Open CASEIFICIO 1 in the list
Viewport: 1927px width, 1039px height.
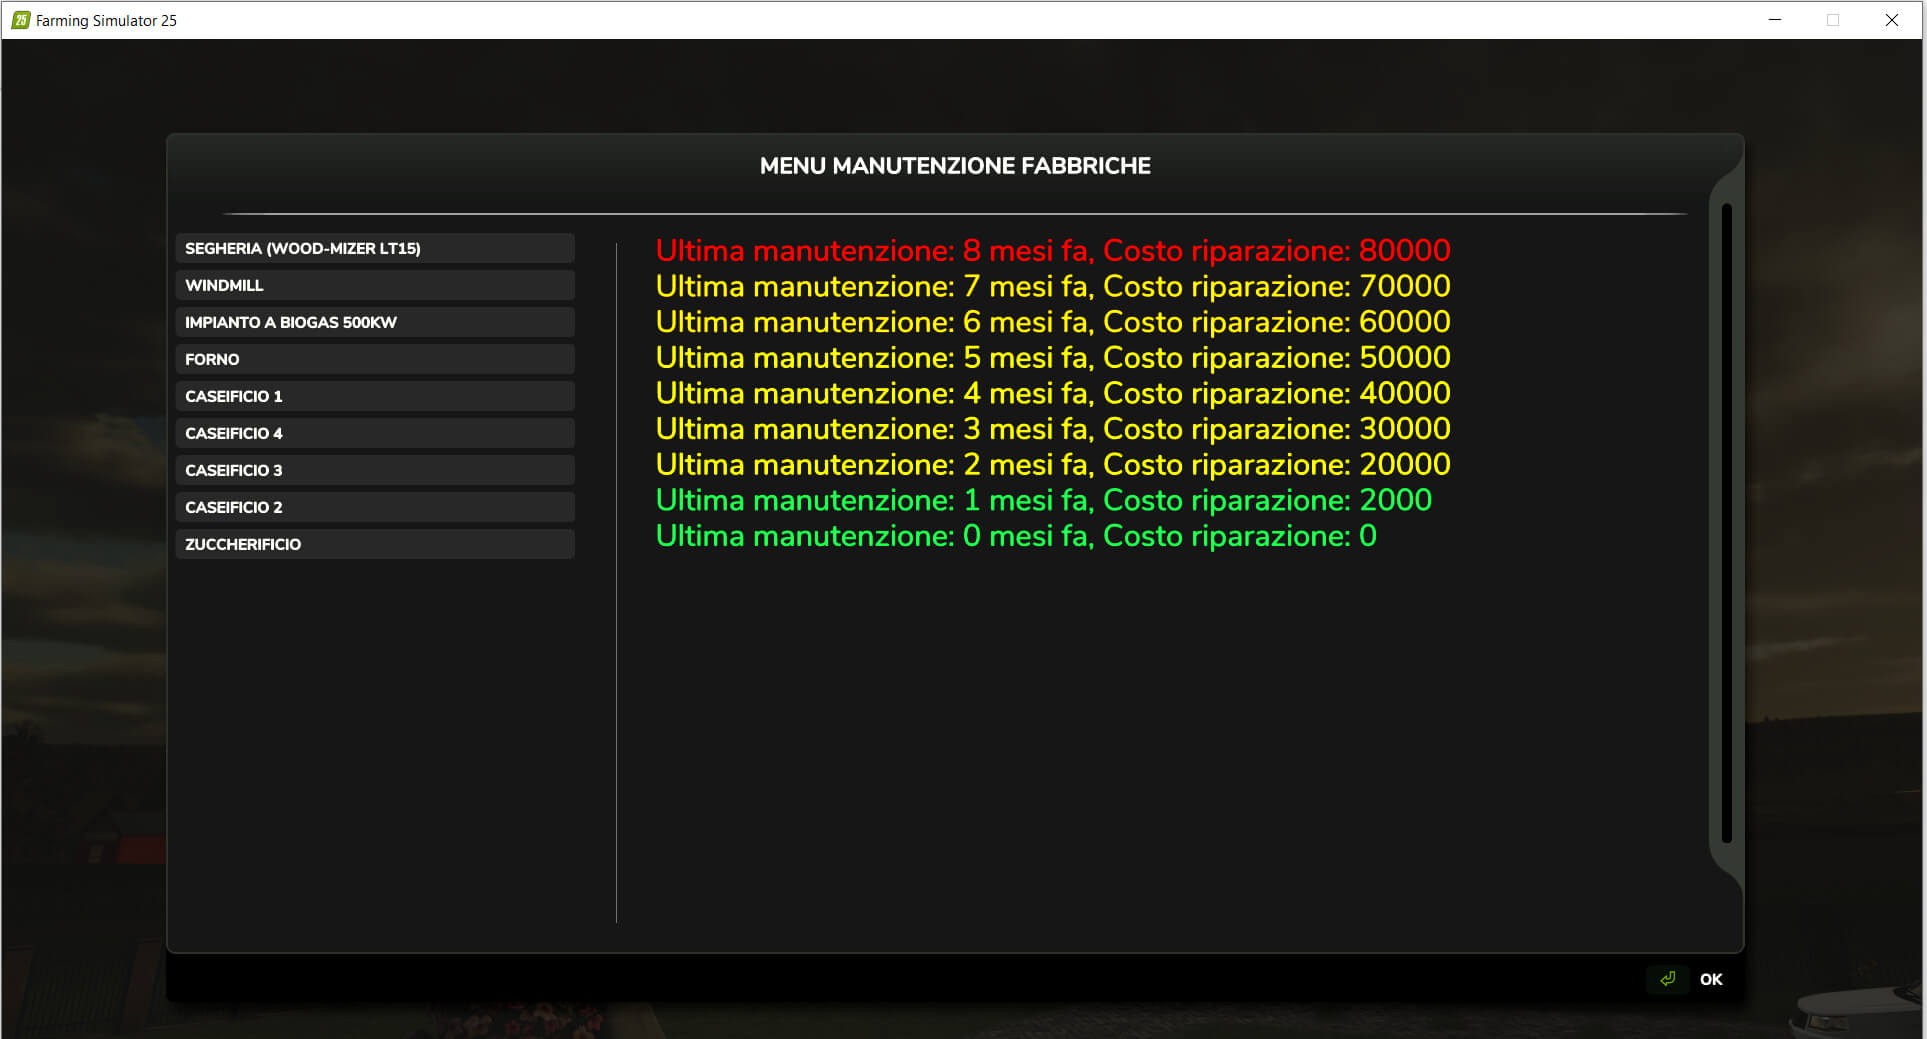[x=374, y=396]
